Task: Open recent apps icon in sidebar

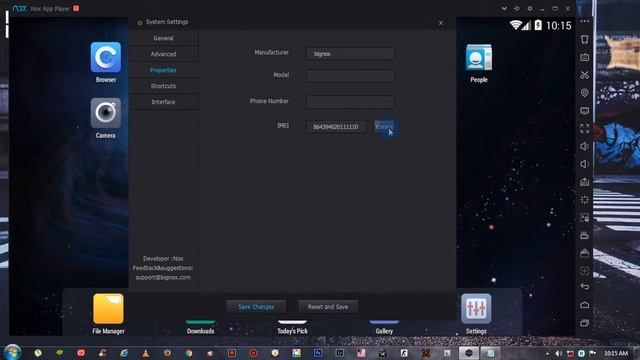Action: pos(584,323)
